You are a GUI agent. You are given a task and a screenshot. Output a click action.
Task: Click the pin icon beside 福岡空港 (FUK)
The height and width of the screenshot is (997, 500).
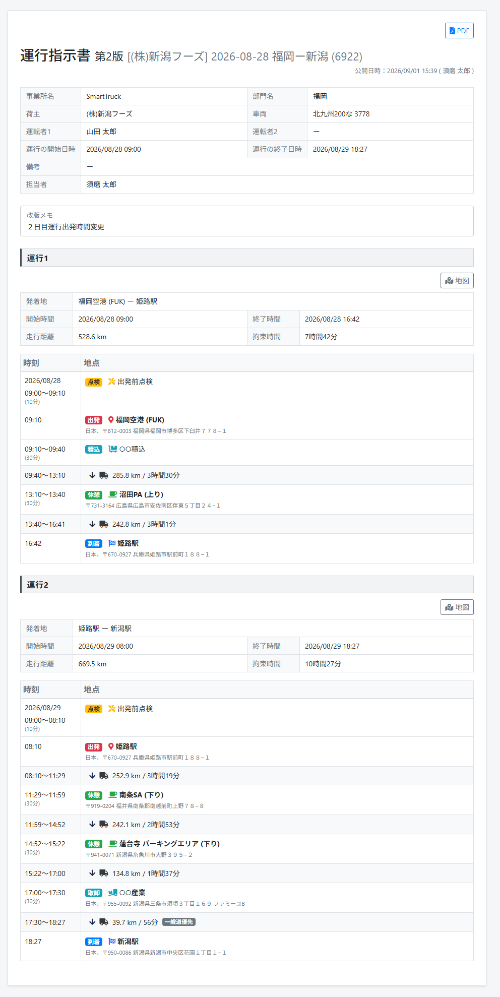(111, 420)
